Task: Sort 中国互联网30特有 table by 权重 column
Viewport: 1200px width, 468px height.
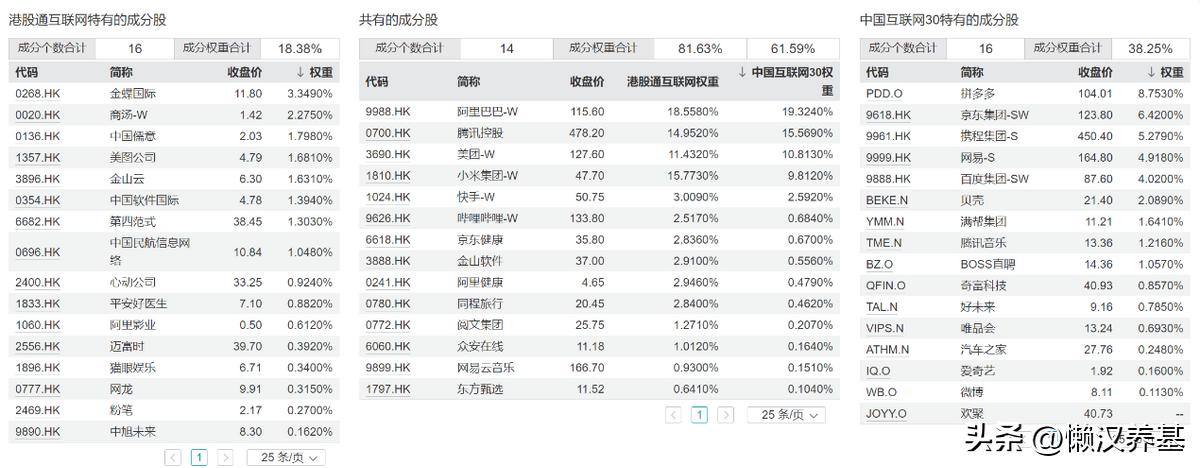Action: point(1165,72)
